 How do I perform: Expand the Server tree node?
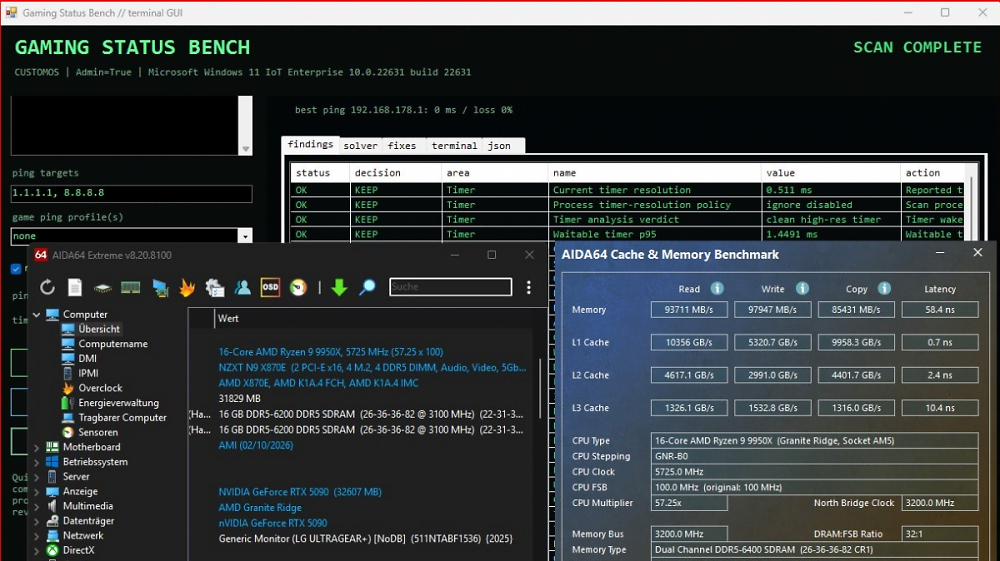[36, 477]
